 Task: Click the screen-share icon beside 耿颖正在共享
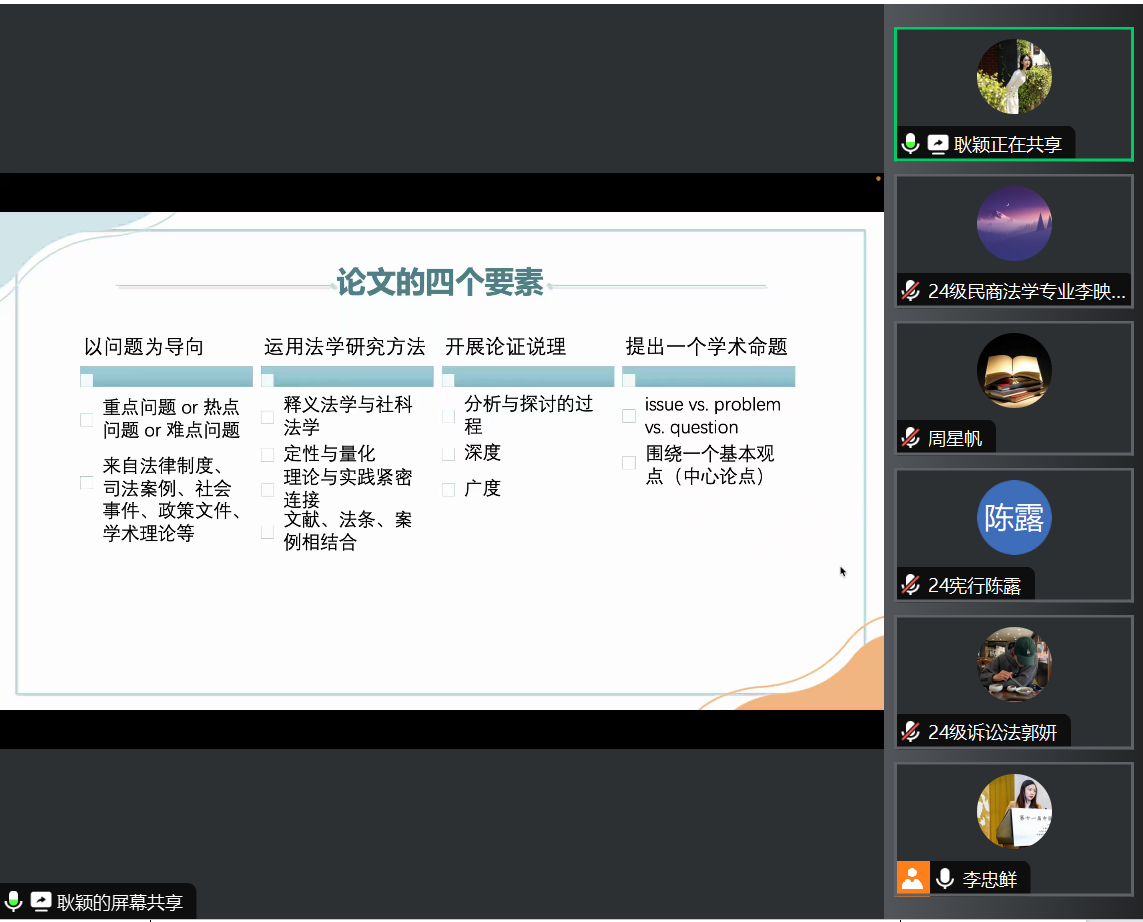pyautogui.click(x=937, y=144)
